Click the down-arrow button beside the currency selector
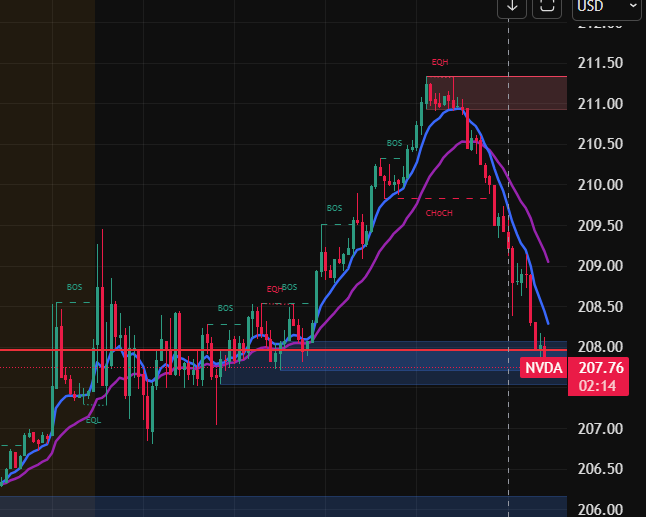646x517 pixels. pyautogui.click(x=512, y=7)
